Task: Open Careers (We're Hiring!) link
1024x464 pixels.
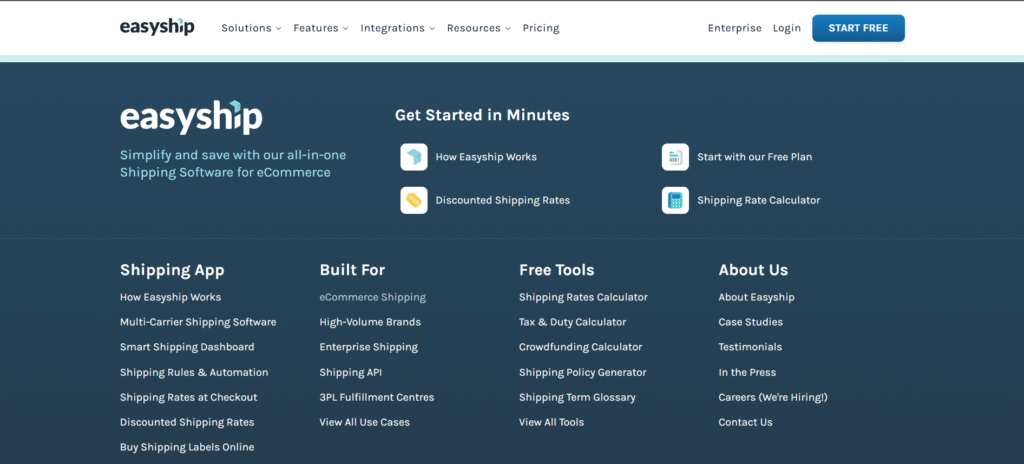Action: 773,397
